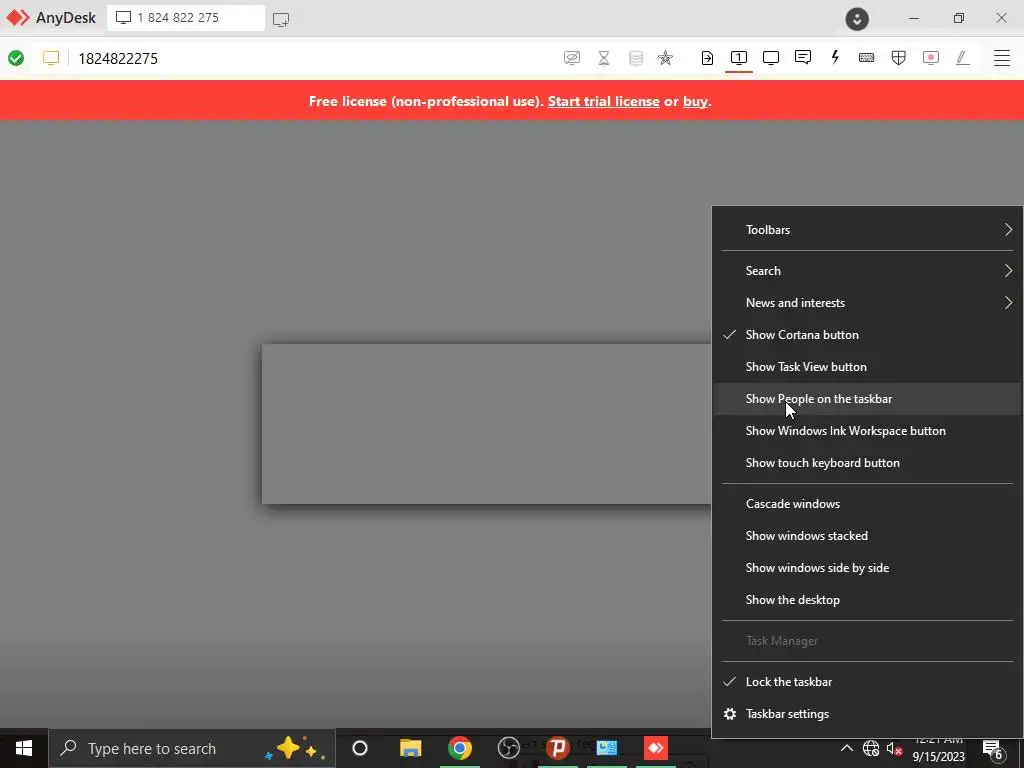The image size is (1024, 768).
Task: Click the Cortana circle on taskbar
Action: coord(360,748)
